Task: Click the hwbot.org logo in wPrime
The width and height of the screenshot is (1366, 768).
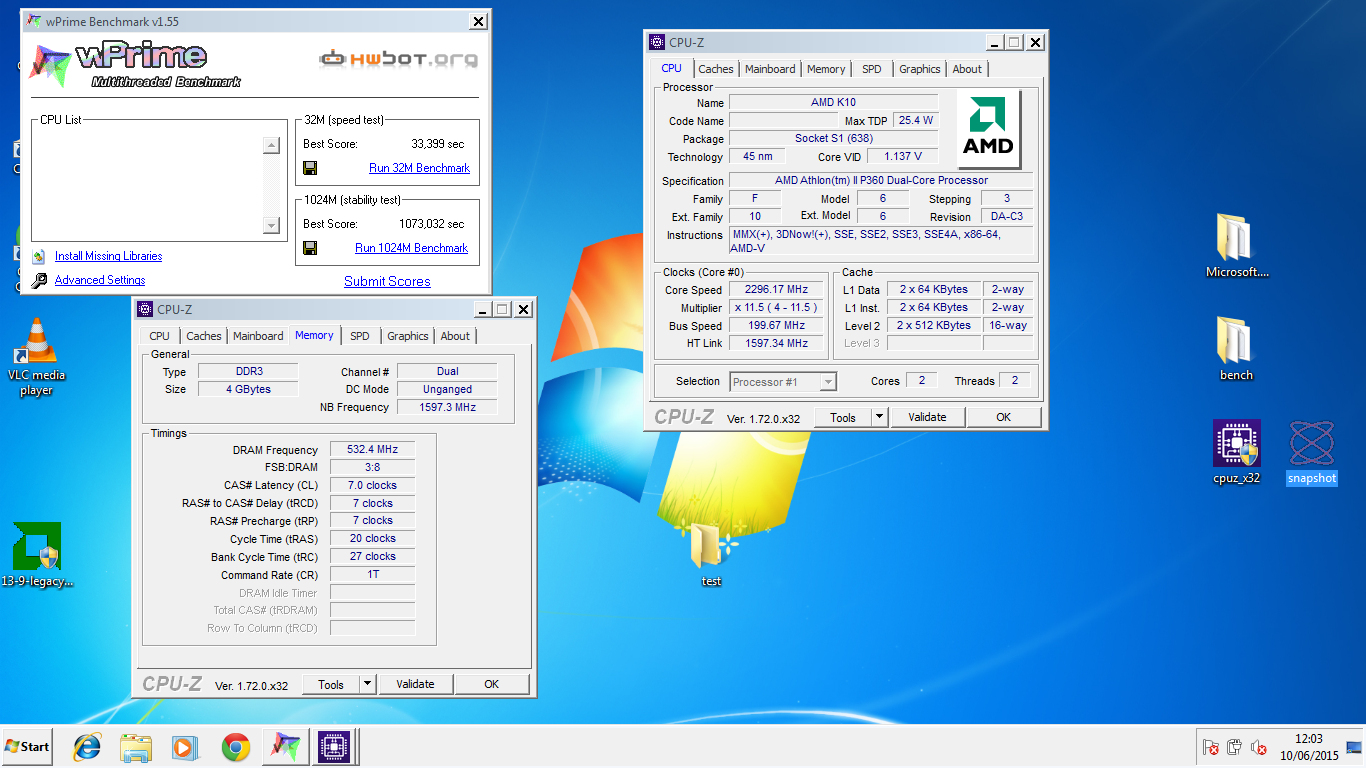Action: pos(399,58)
